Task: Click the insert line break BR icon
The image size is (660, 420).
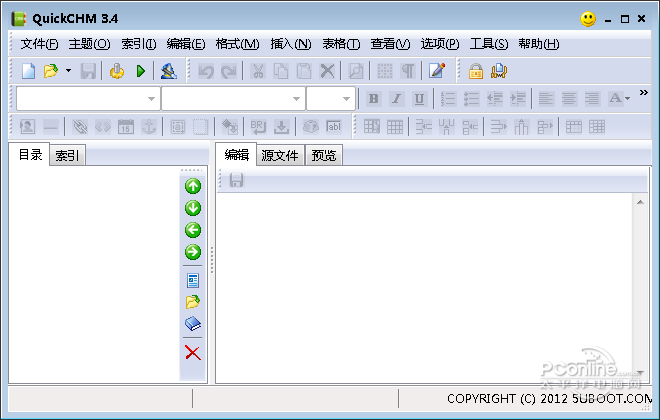Action: [x=258, y=127]
